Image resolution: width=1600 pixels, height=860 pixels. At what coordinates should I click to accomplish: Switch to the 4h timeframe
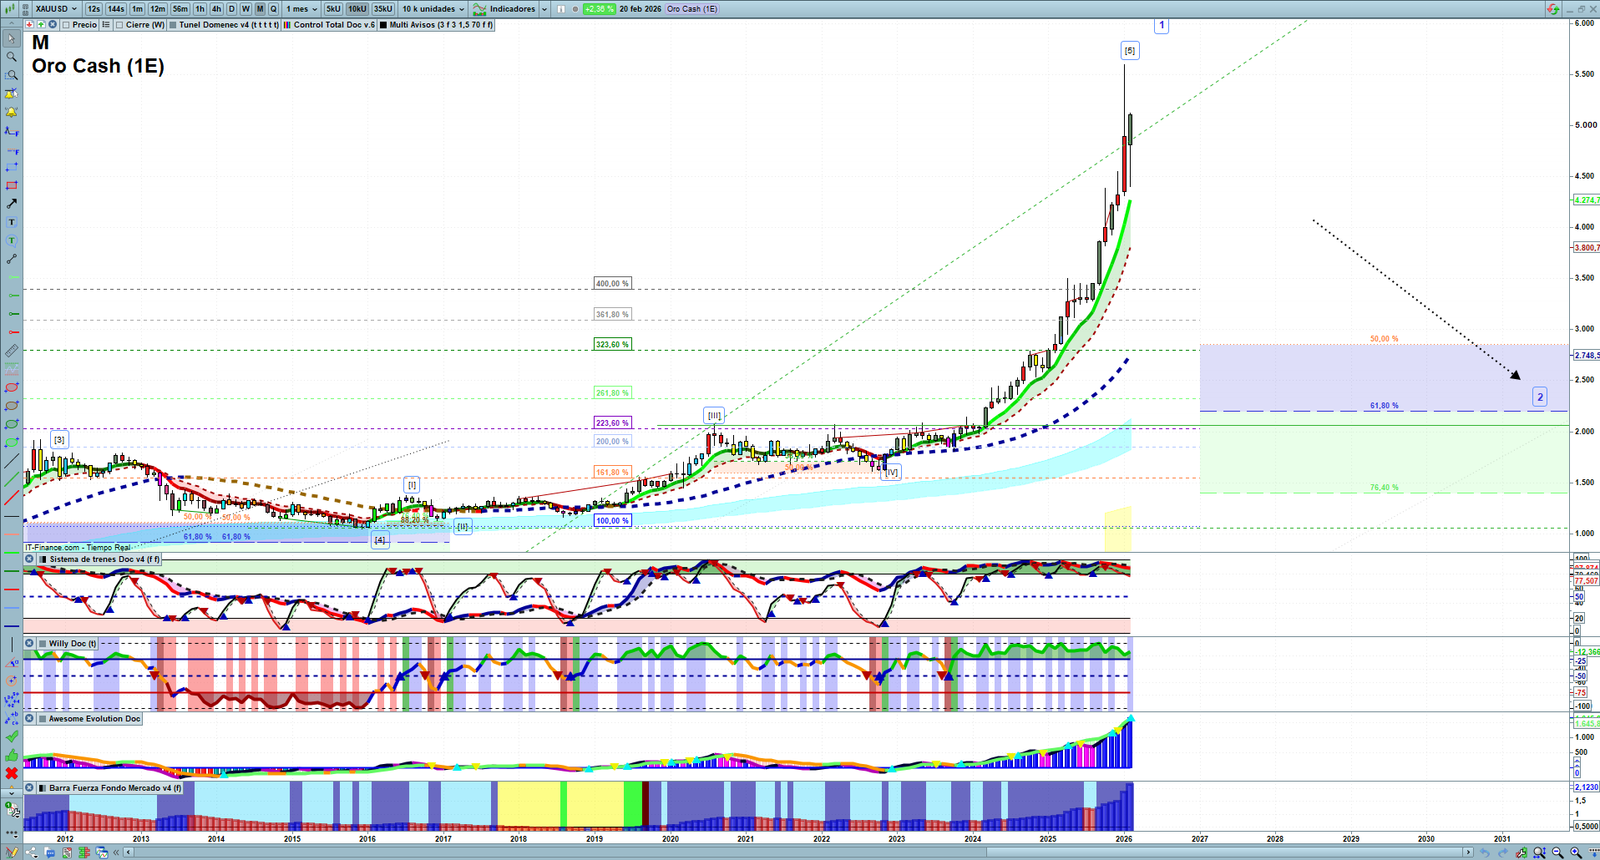(216, 9)
